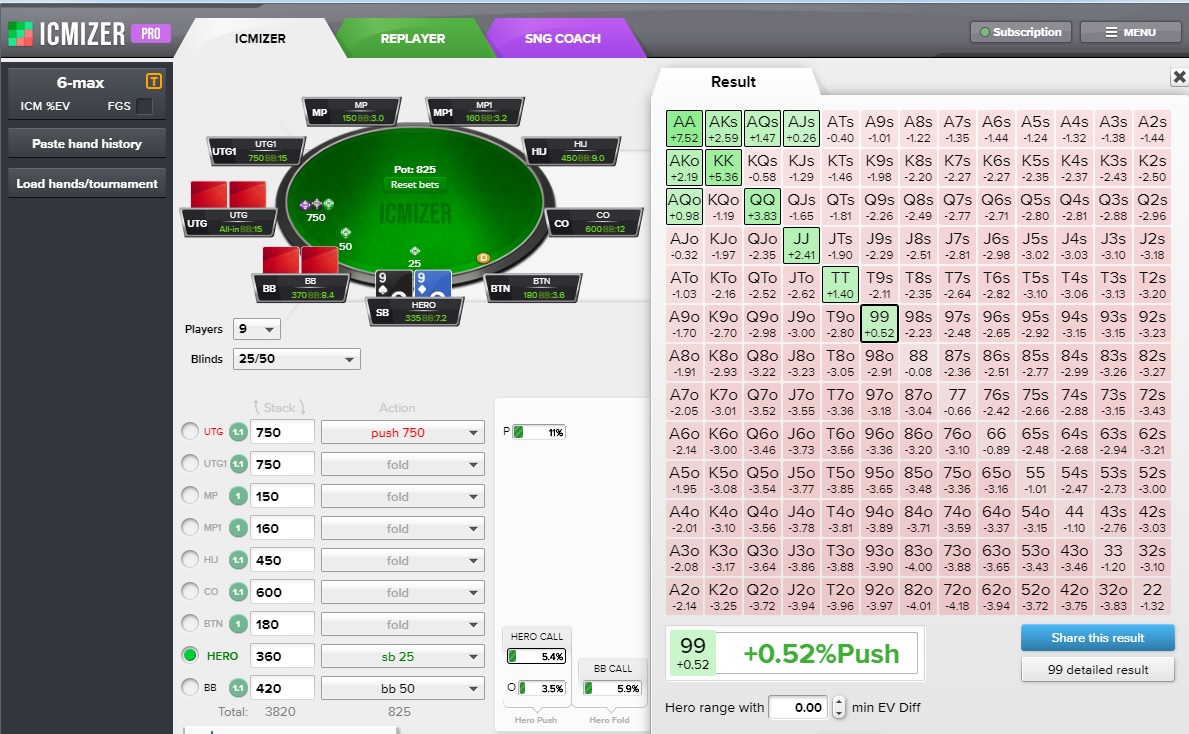Viewport: 1189px width, 734px height.
Task: Open 99 detailed result
Action: (x=1097, y=670)
